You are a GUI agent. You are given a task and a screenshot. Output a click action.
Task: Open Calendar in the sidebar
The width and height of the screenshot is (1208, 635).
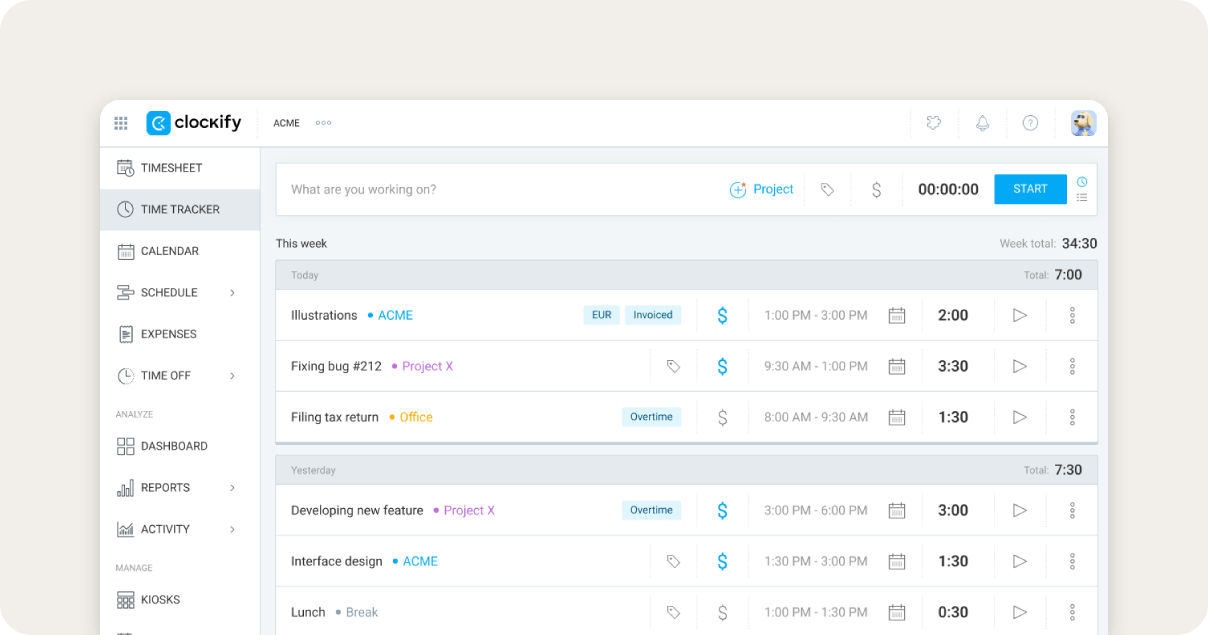click(x=180, y=251)
